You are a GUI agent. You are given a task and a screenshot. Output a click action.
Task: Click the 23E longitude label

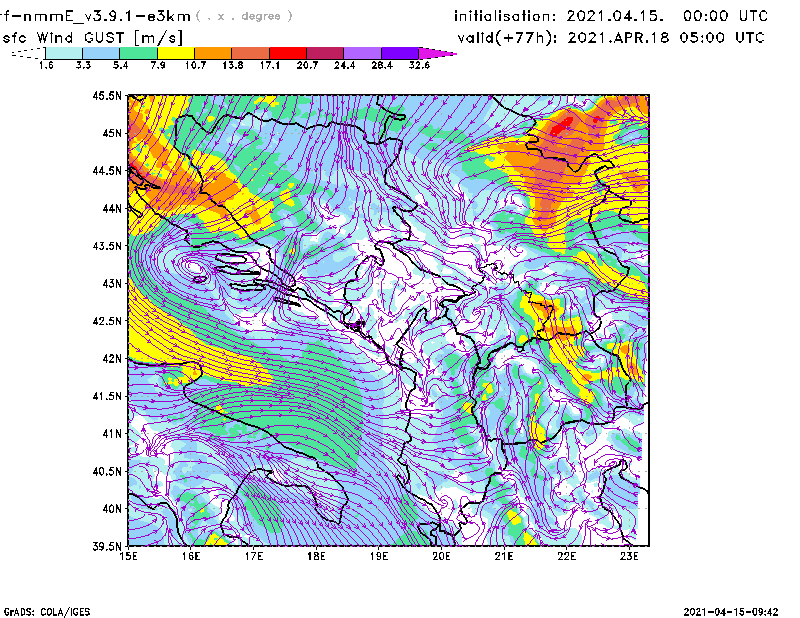point(629,556)
